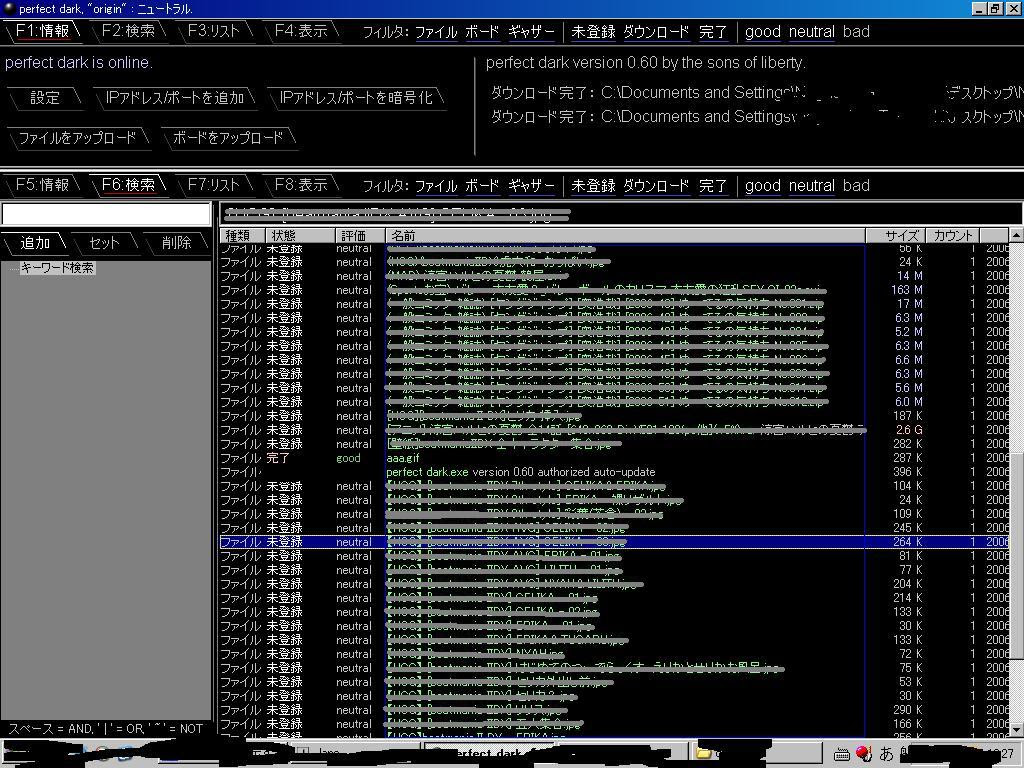This screenshot has height=768, width=1024.
Task: Click the good rating cell
Action: click(348, 458)
